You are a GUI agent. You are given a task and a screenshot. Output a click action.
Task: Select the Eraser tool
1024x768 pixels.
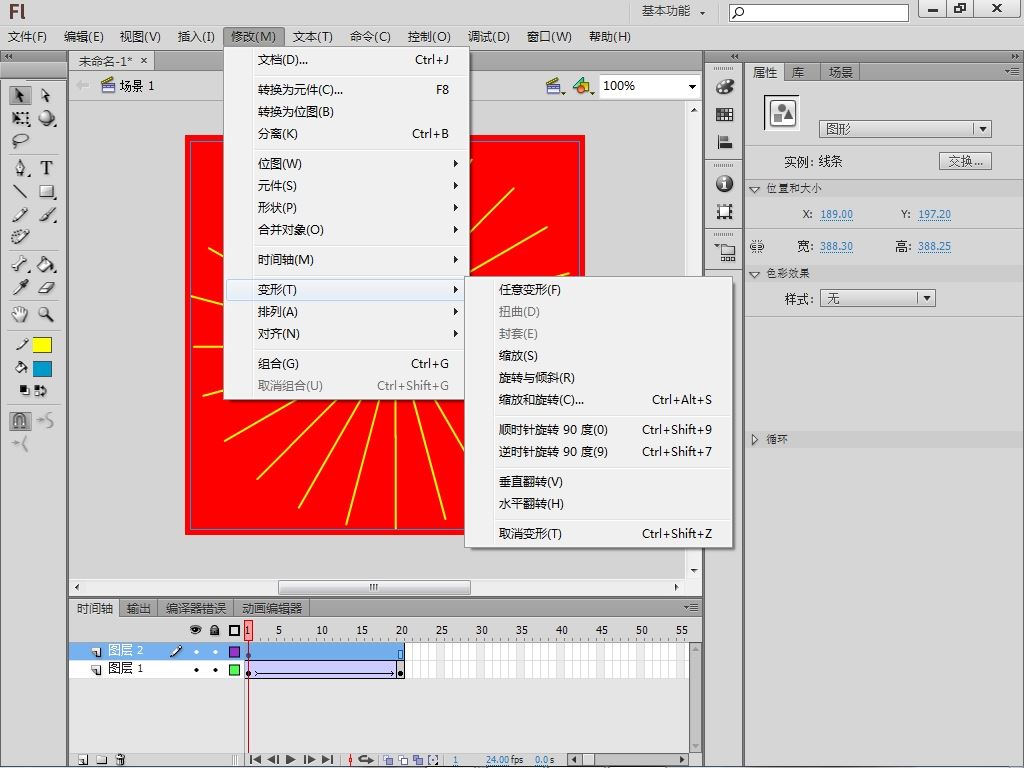click(46, 287)
